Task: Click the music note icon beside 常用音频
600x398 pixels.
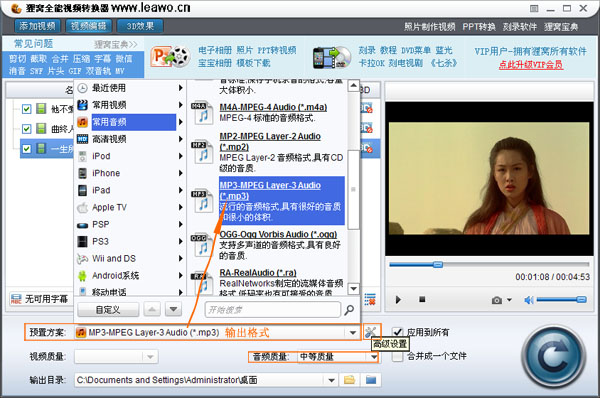Action: [x=82, y=122]
